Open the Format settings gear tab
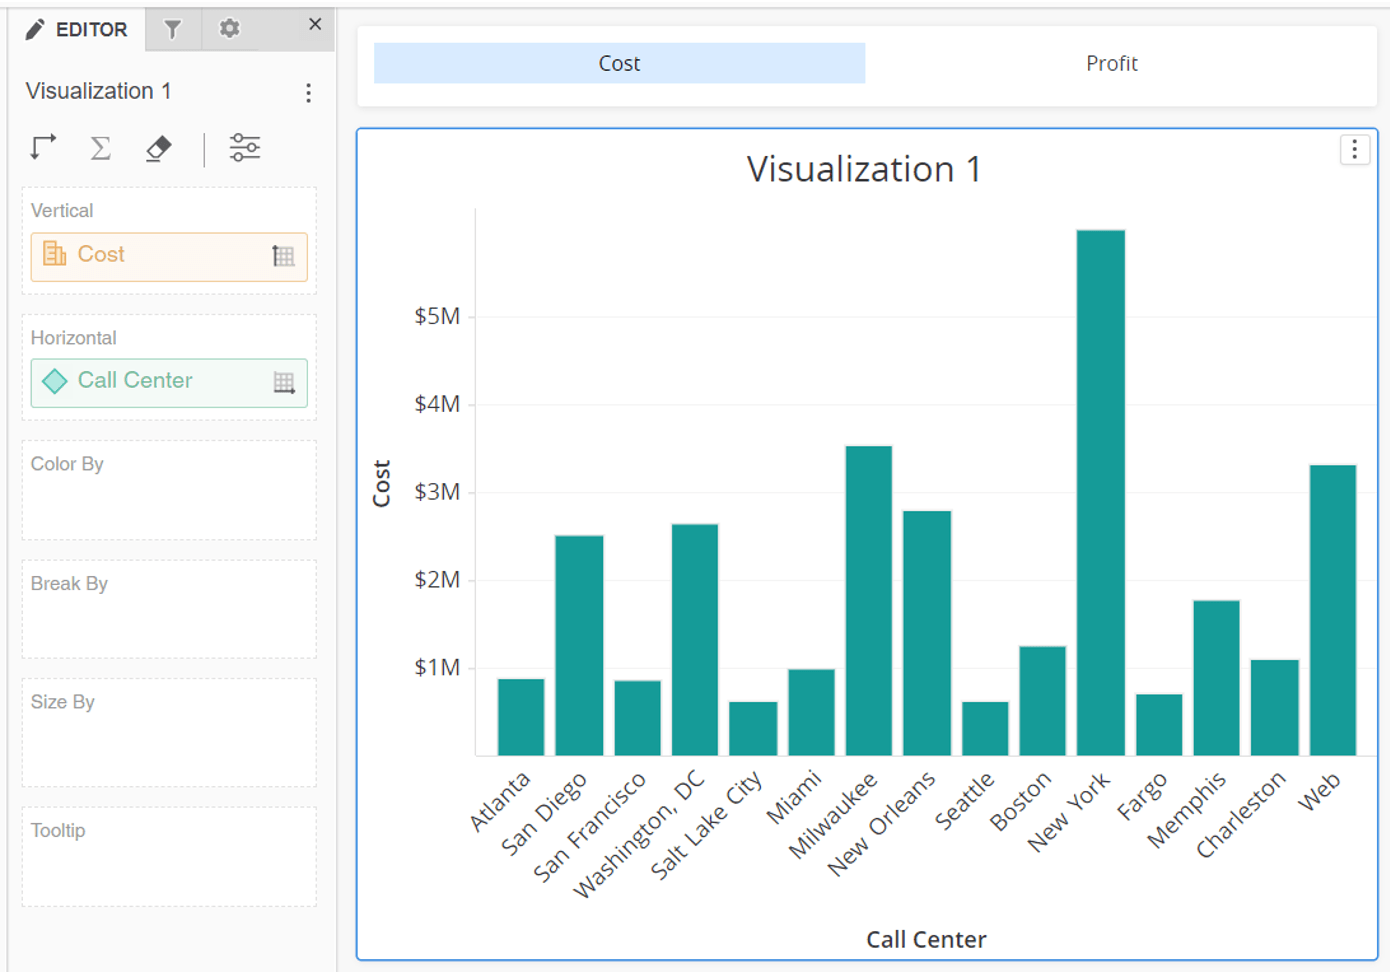 tap(230, 29)
